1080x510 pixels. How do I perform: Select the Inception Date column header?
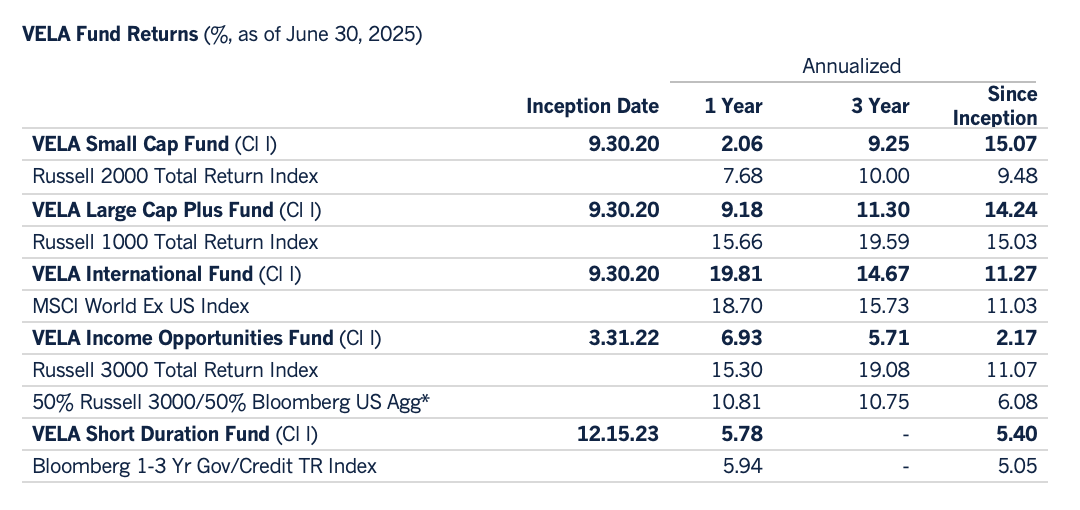592,106
